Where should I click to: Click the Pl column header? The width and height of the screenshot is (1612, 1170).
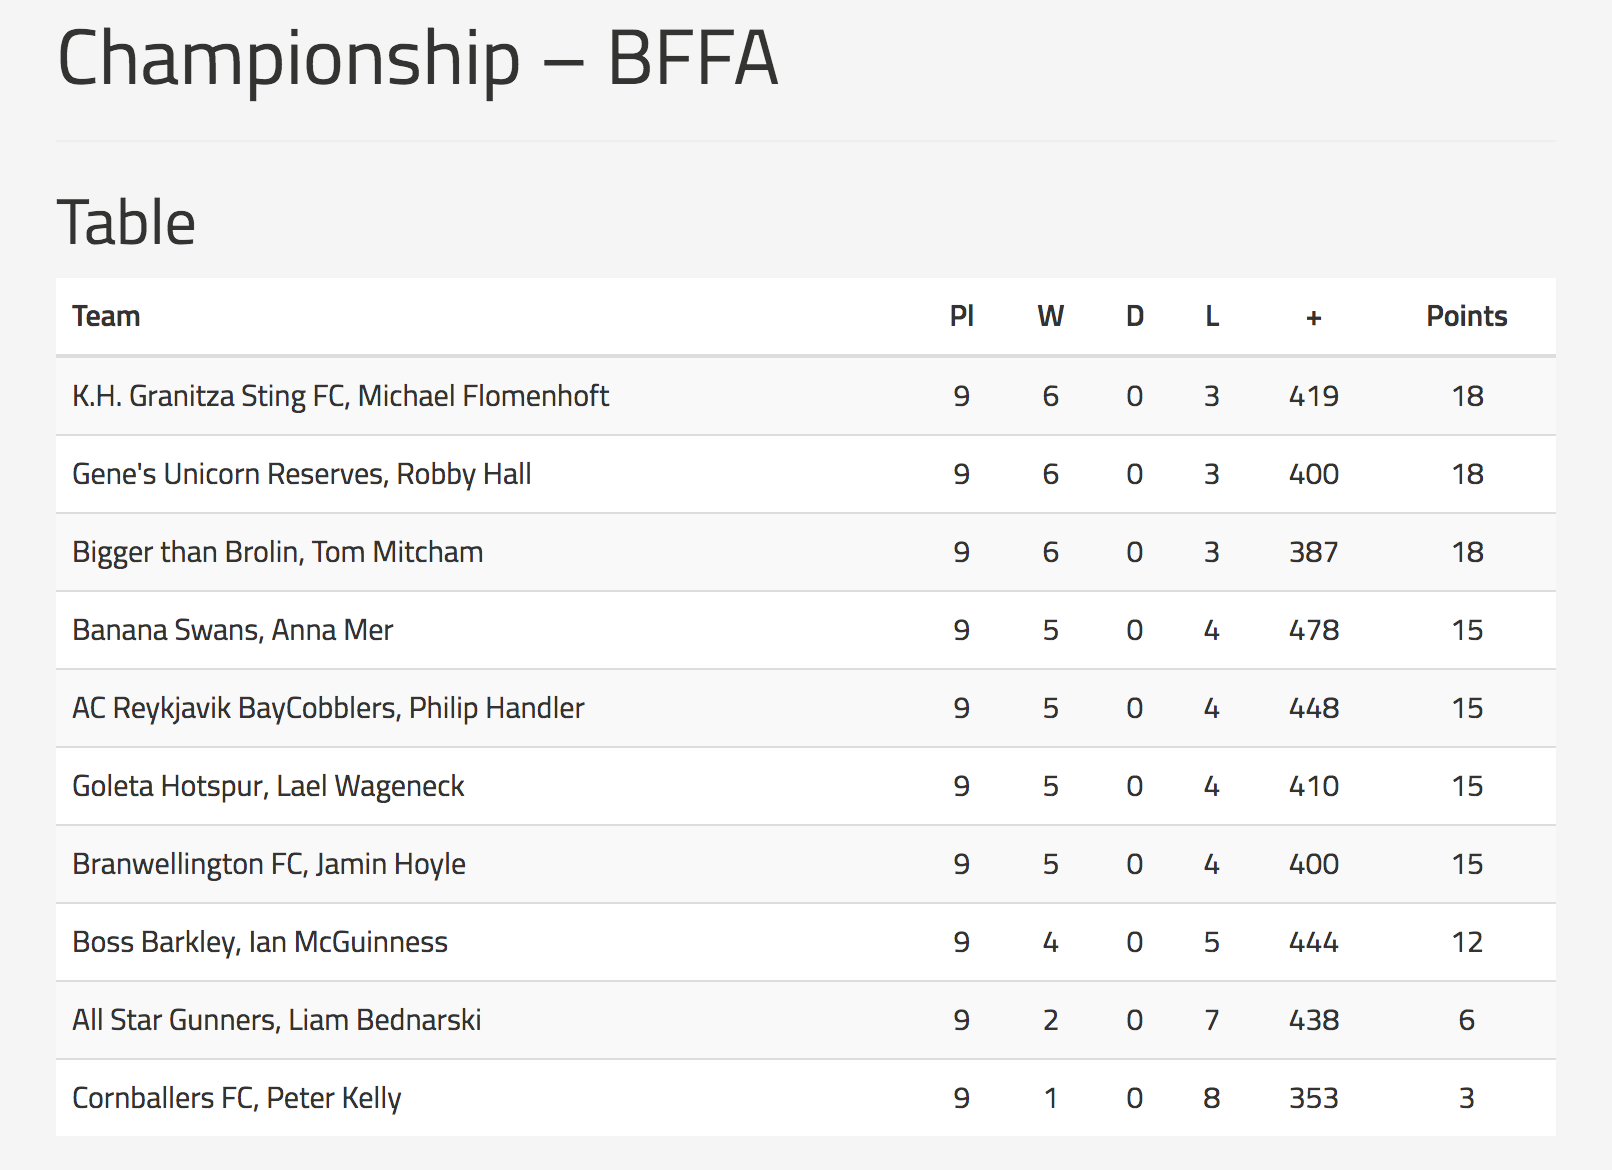click(x=961, y=316)
